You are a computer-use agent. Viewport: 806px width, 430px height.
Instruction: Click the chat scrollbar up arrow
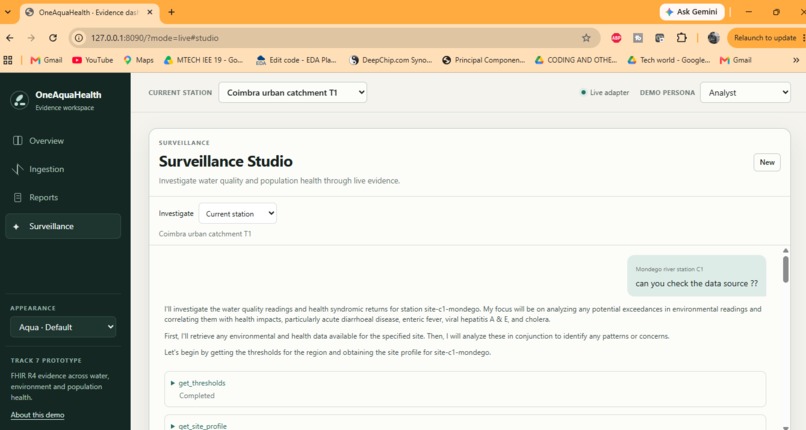click(785, 251)
